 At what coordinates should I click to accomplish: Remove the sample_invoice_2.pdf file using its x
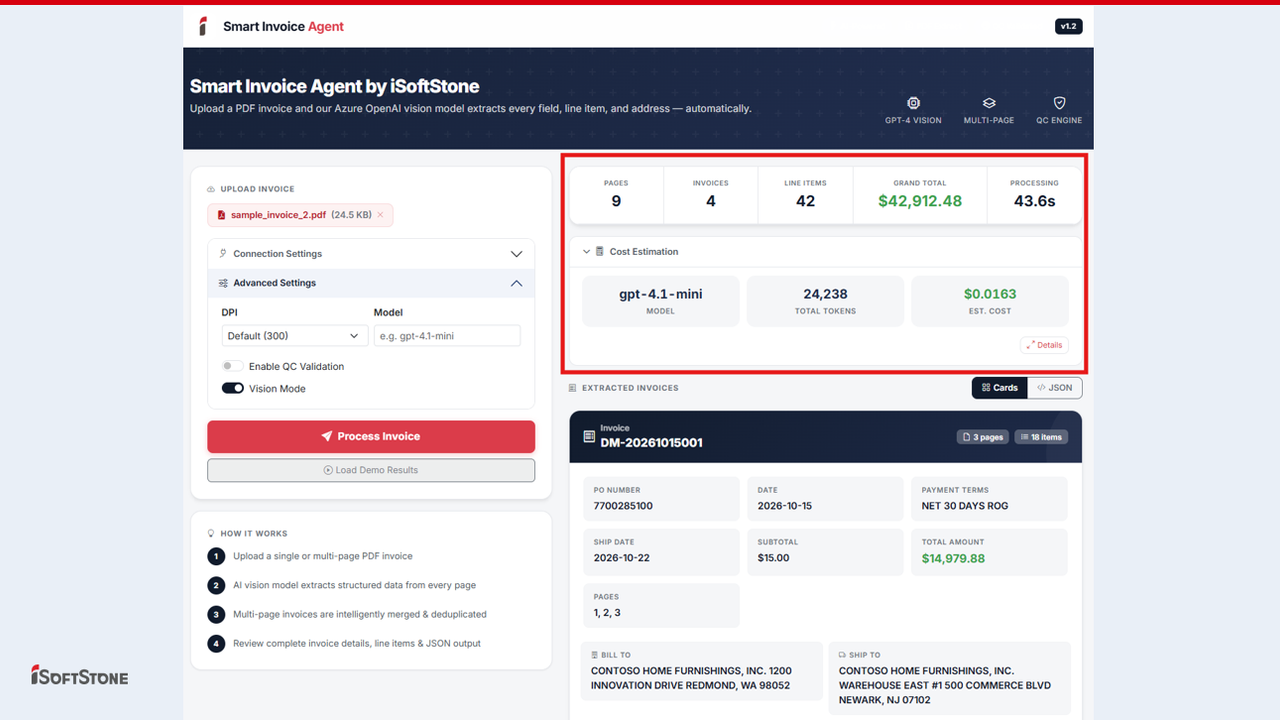point(380,215)
